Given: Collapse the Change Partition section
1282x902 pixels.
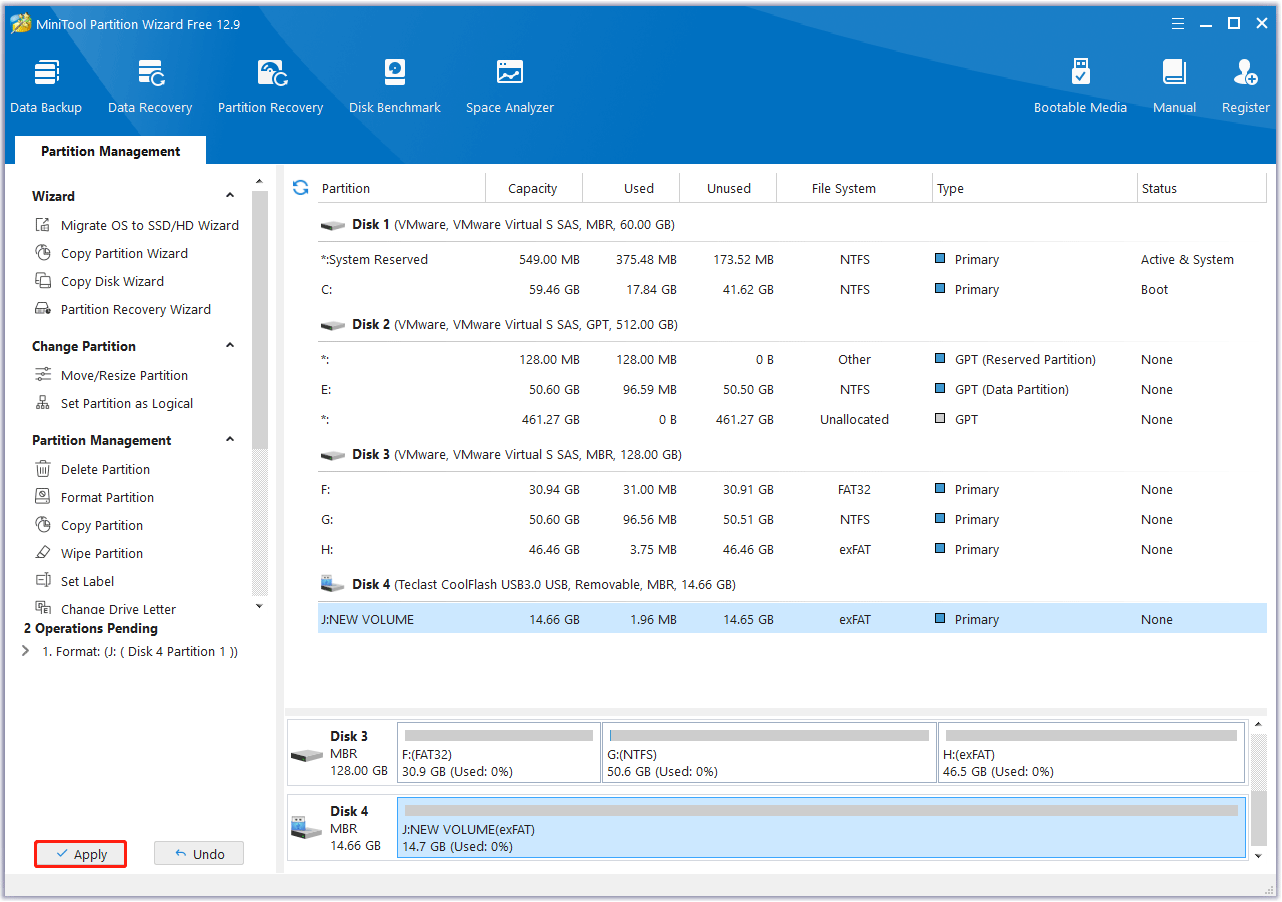Looking at the screenshot, I should tap(230, 346).
